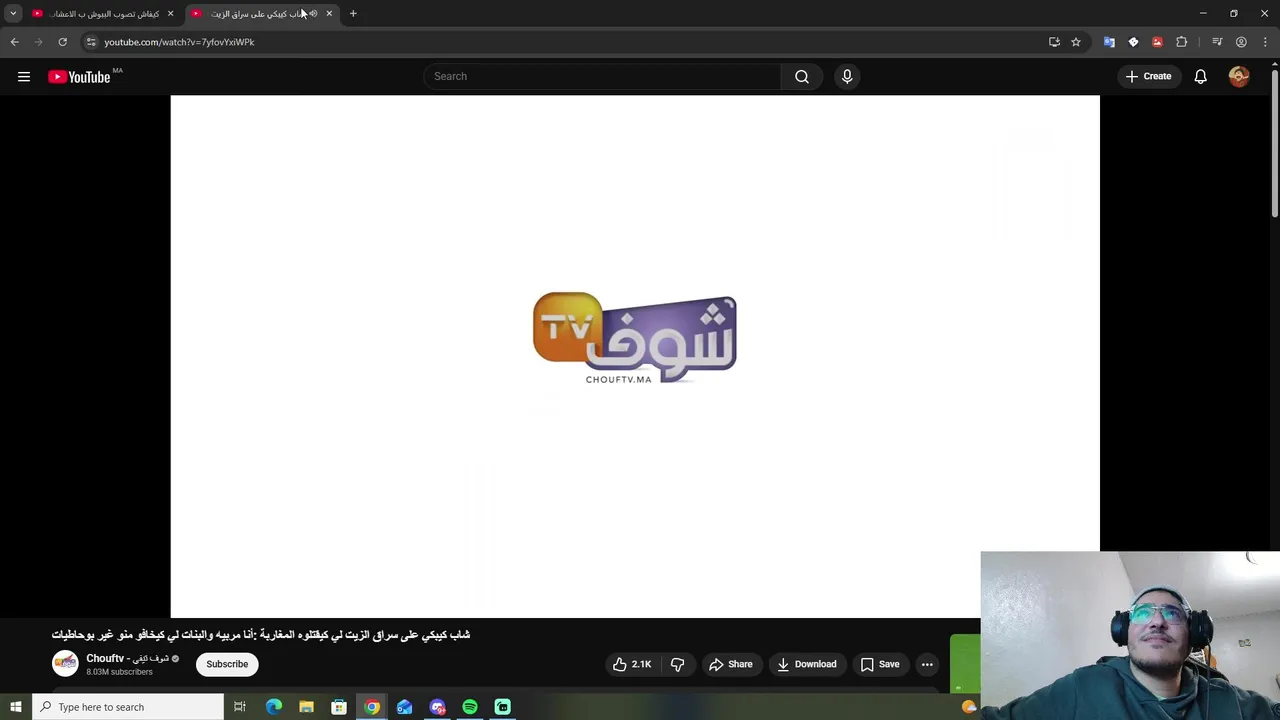Open Task View on the taskbar
Screen dimensions: 1280x720
click(x=240, y=707)
